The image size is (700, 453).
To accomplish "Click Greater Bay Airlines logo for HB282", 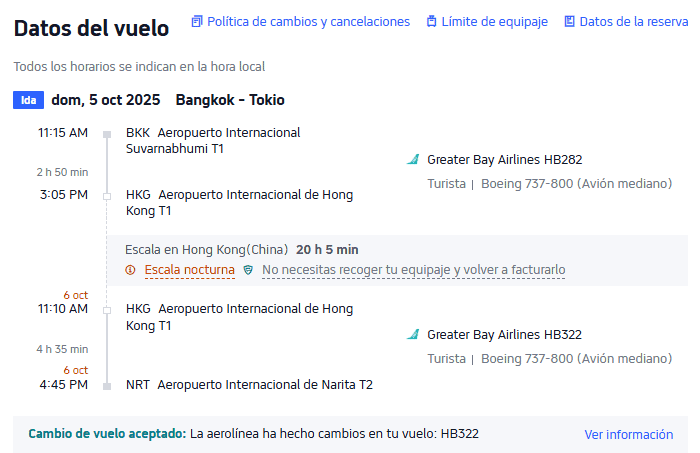I will click(x=413, y=159).
